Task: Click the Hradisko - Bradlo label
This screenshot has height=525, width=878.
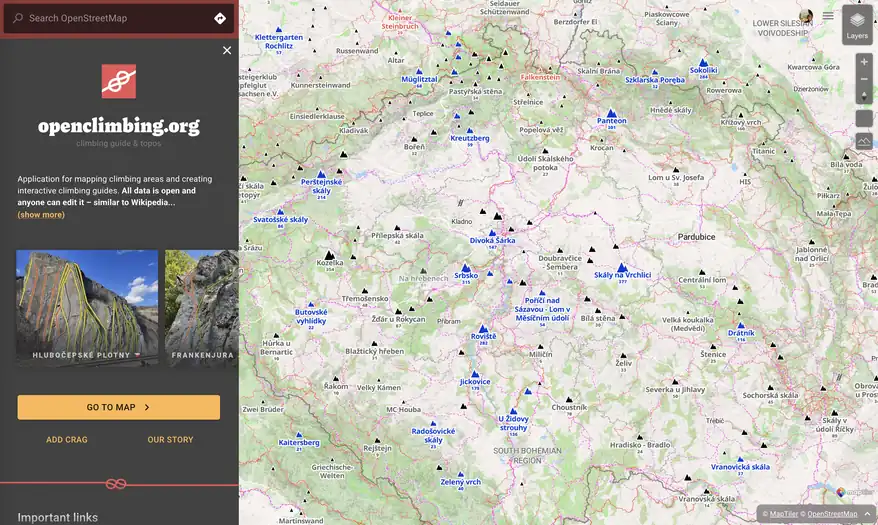Action: coord(639,444)
